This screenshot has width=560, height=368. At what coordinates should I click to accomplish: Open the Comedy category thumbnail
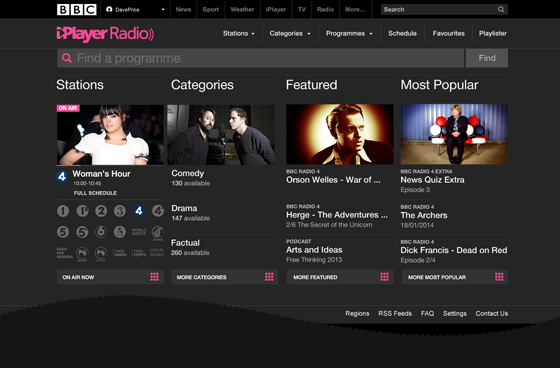(221, 135)
